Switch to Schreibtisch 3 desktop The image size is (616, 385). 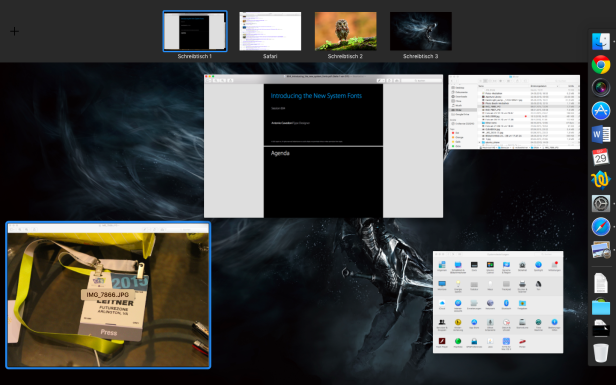(x=420, y=31)
